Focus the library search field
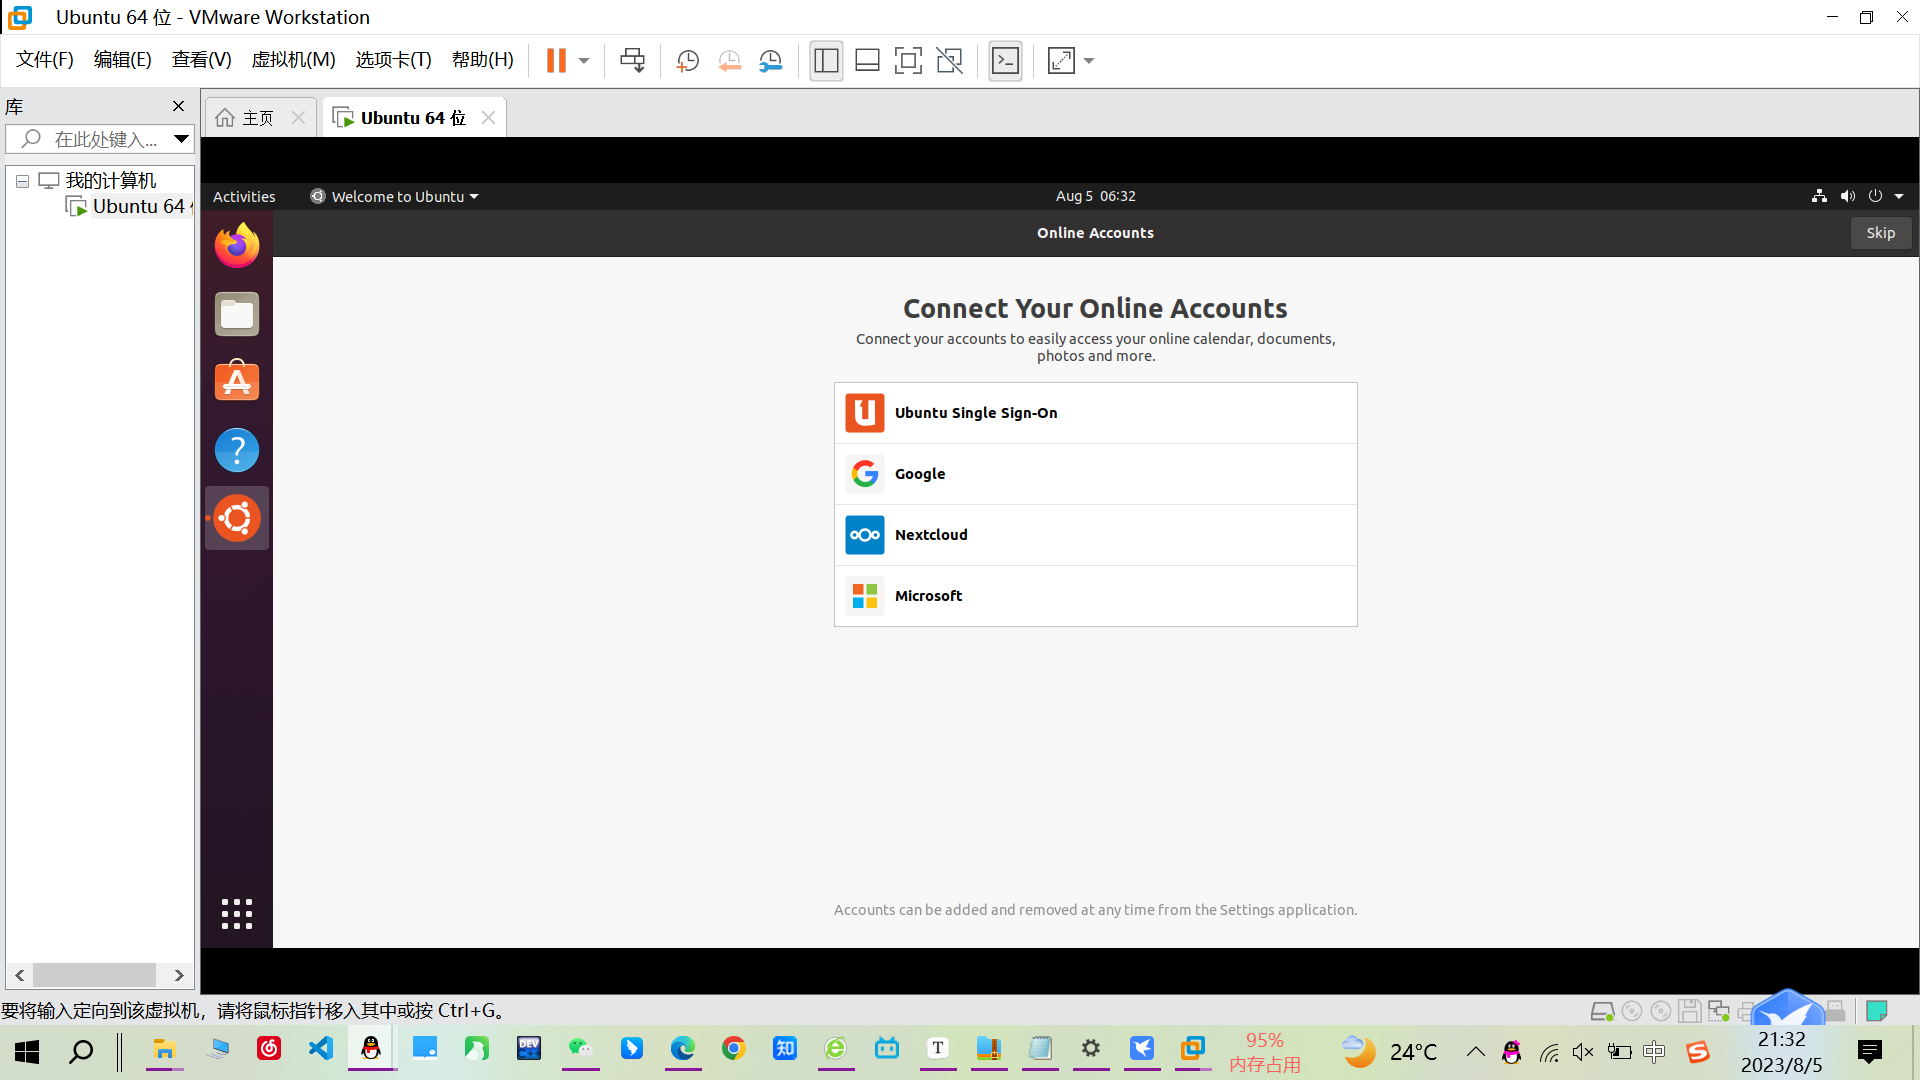Image resolution: width=1920 pixels, height=1080 pixels. [x=98, y=139]
